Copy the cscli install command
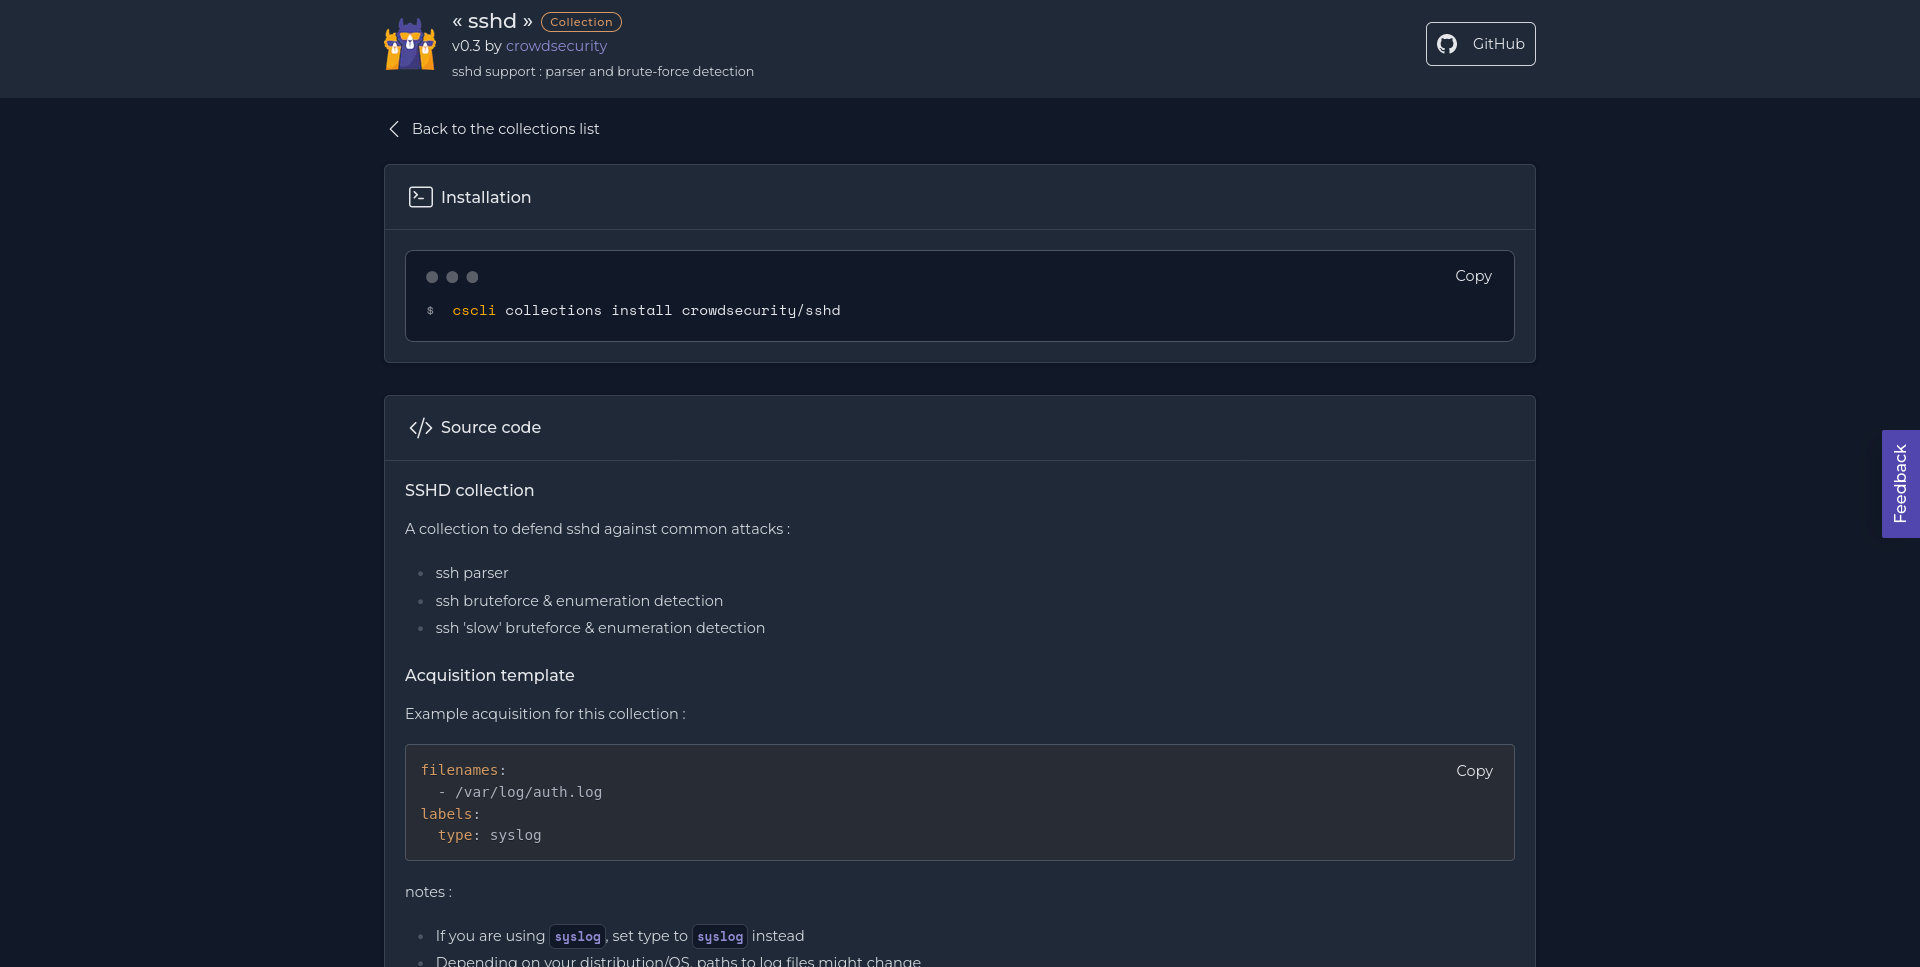The height and width of the screenshot is (967, 1920). coord(1472,276)
